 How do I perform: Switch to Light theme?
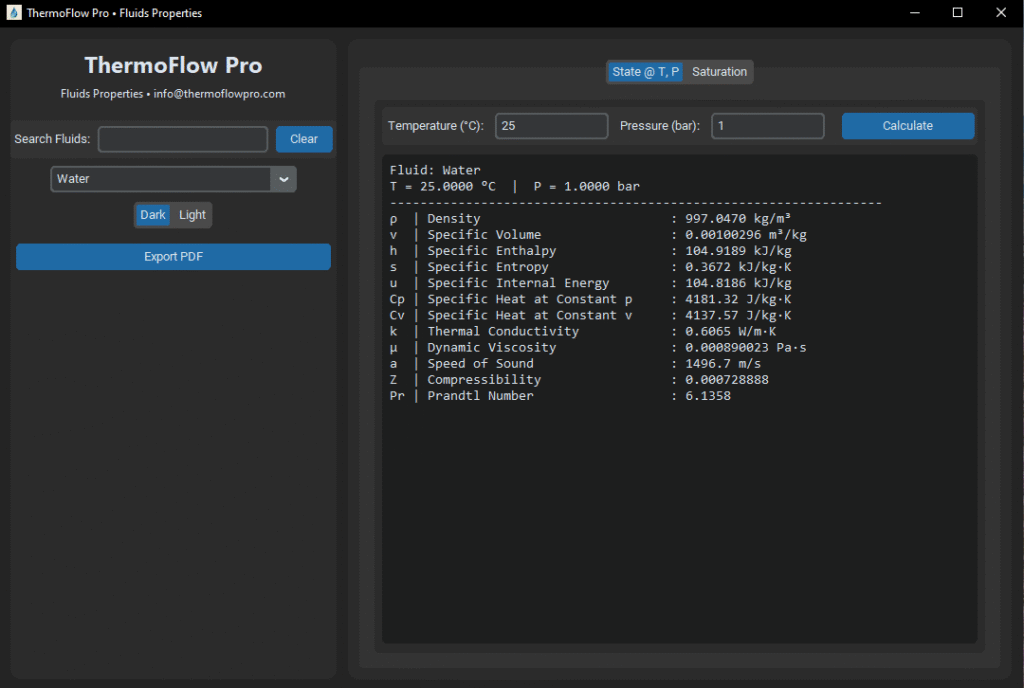pyautogui.click(x=192, y=215)
